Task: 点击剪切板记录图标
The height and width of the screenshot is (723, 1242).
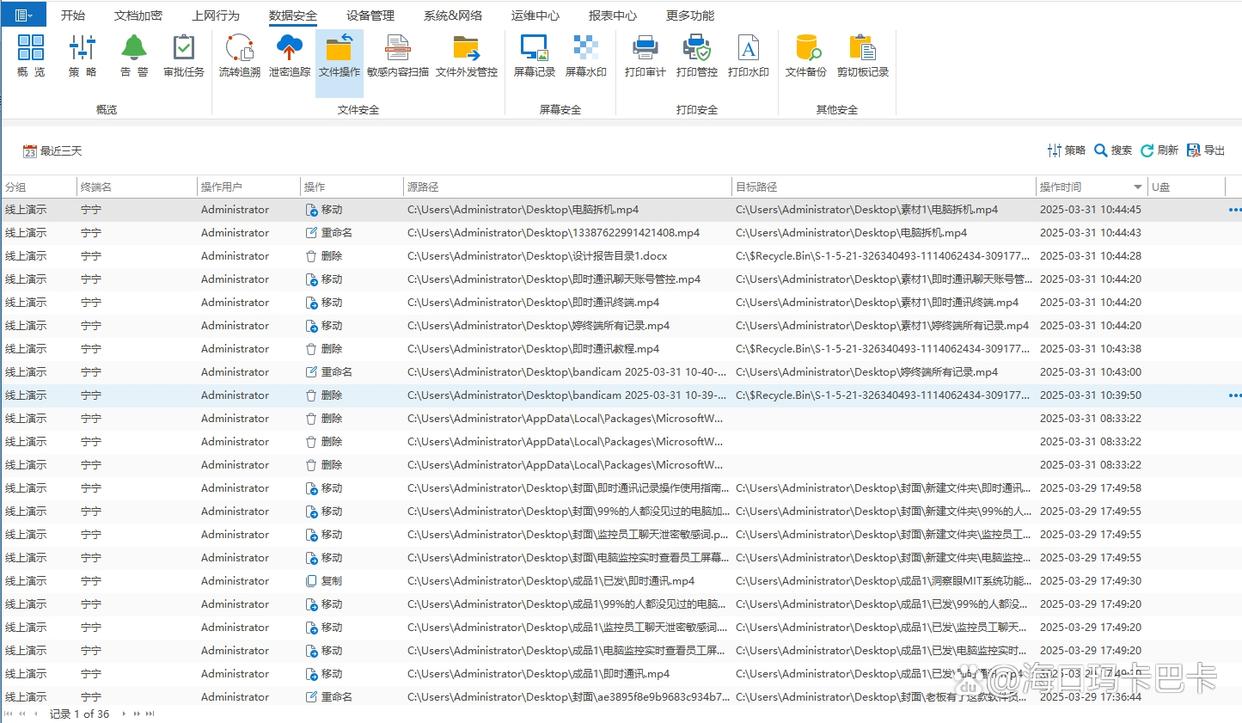Action: pyautogui.click(x=862, y=55)
